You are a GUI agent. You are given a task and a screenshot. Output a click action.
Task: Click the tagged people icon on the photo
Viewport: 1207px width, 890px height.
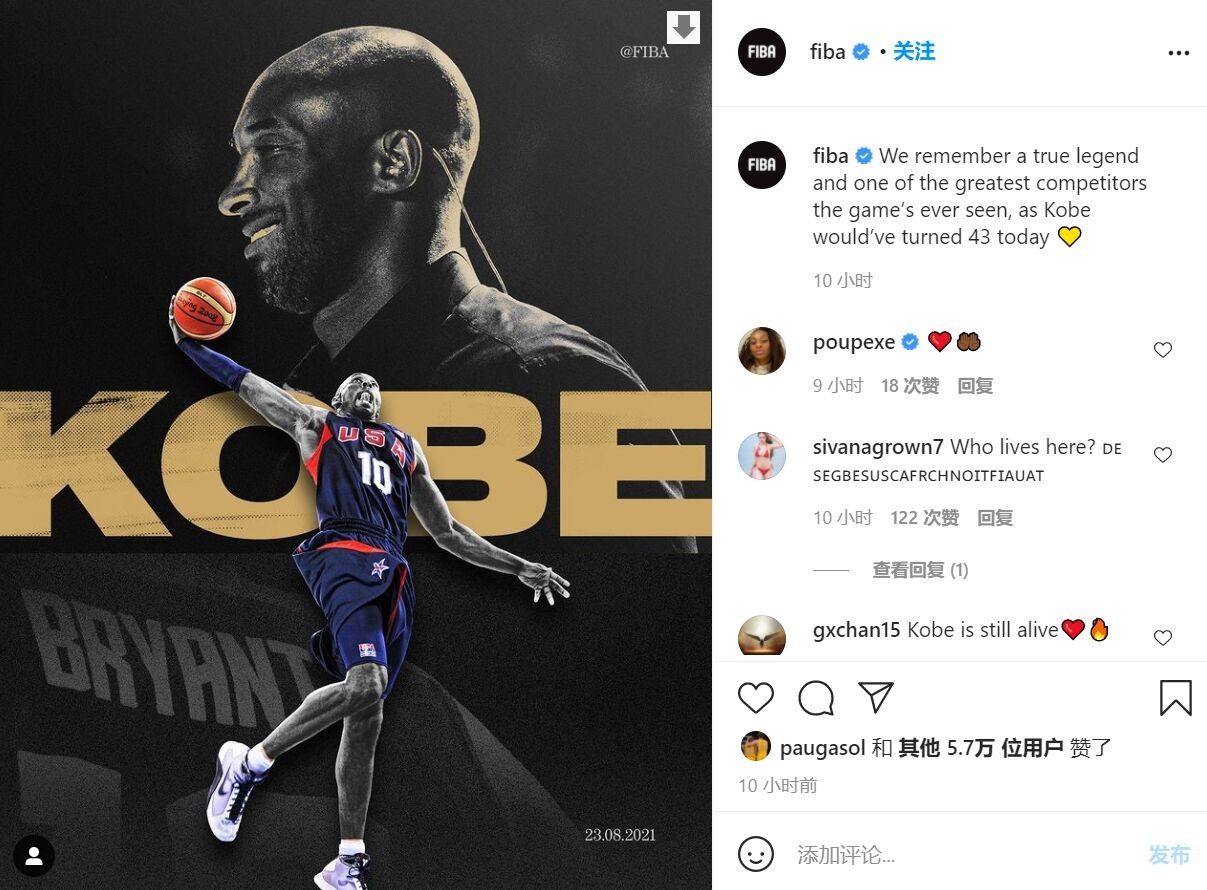click(x=34, y=856)
